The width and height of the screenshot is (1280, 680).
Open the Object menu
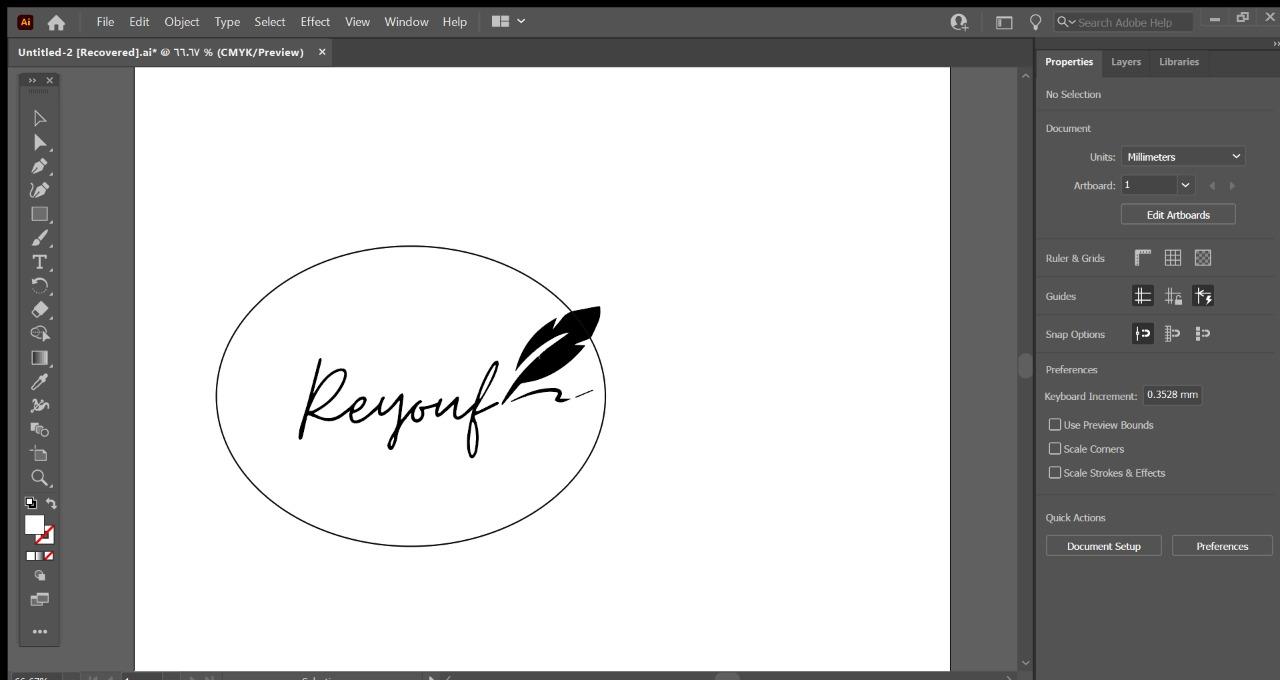pos(181,22)
